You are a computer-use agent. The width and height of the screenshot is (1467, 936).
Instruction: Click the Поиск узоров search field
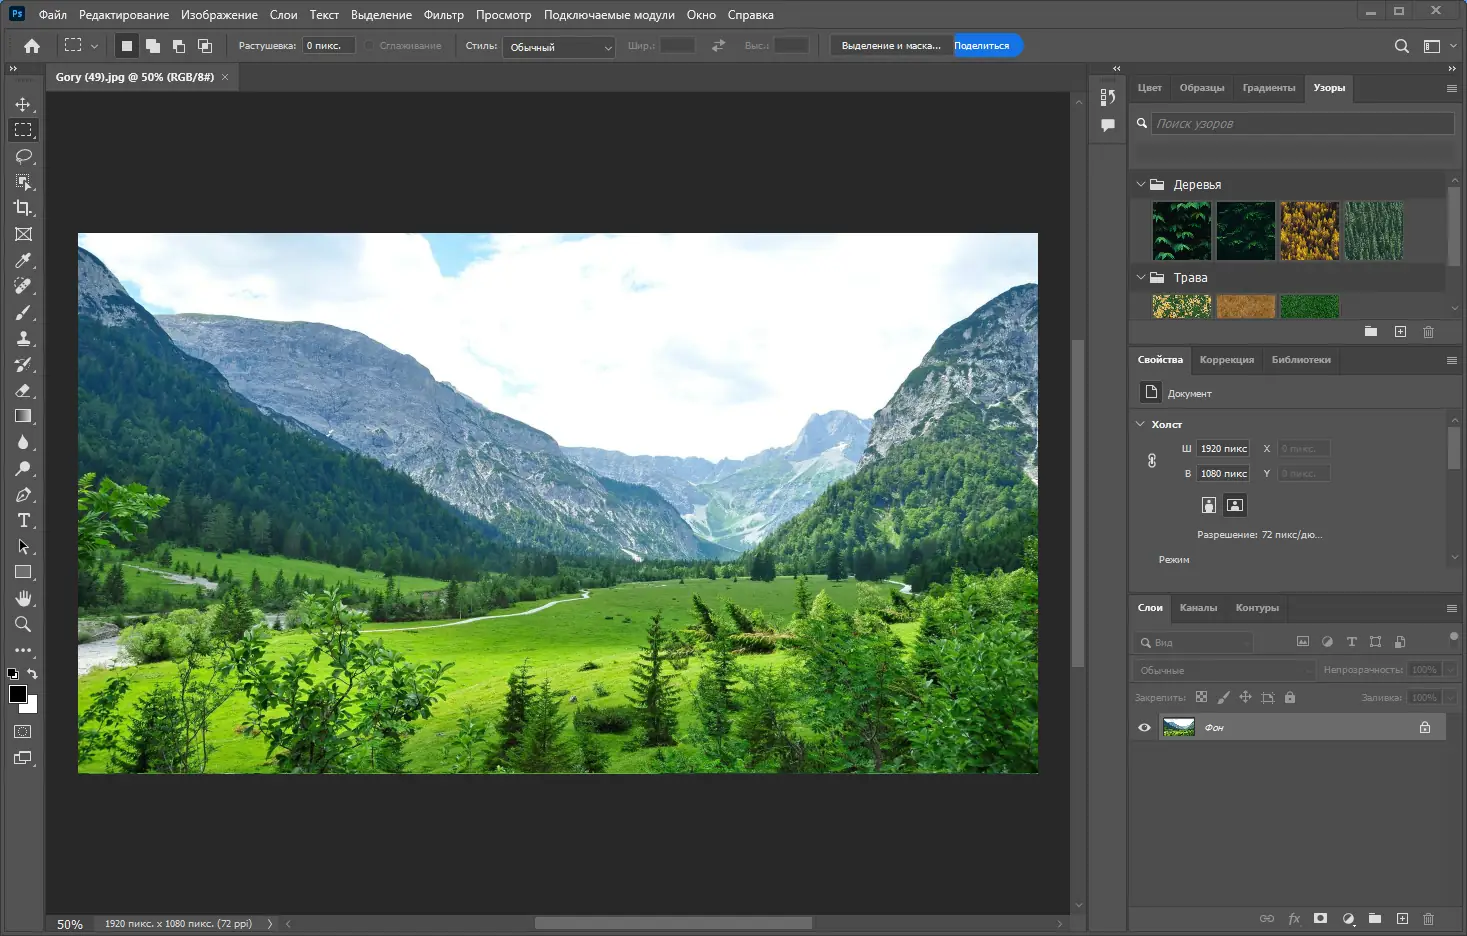(x=1302, y=124)
